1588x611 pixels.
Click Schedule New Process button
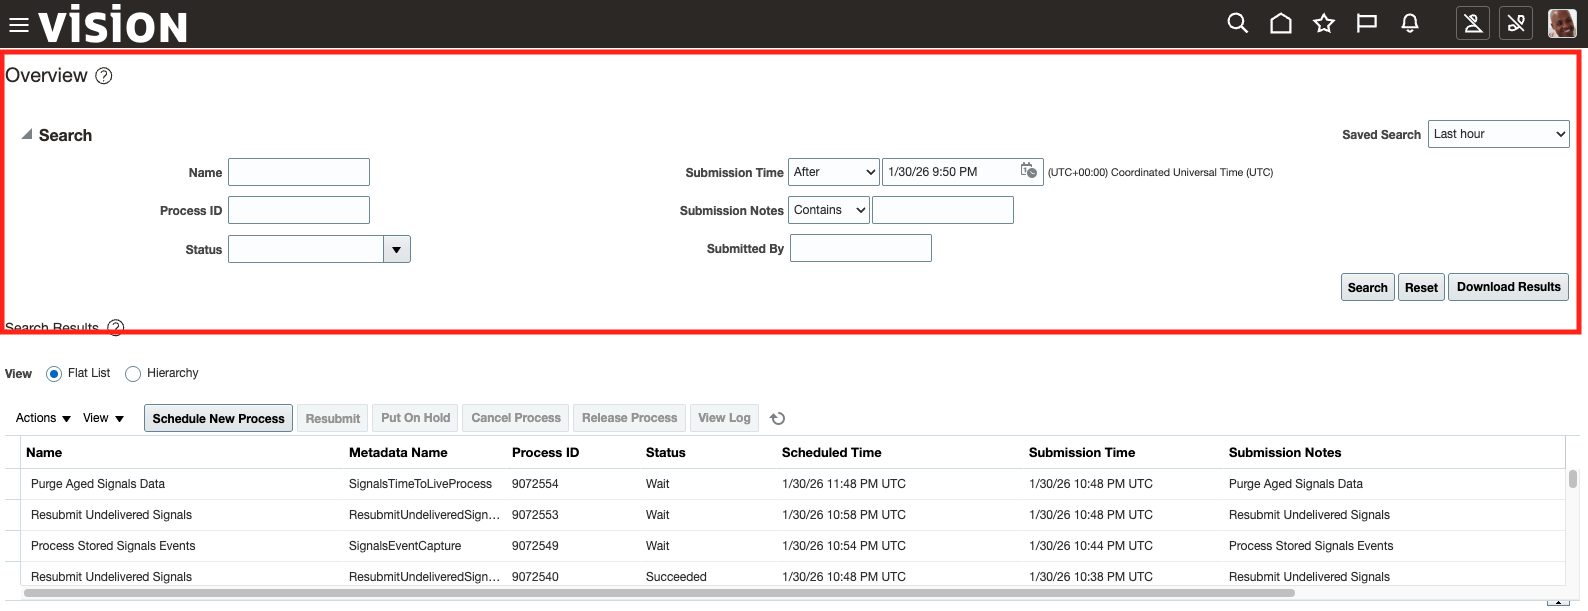(x=218, y=418)
